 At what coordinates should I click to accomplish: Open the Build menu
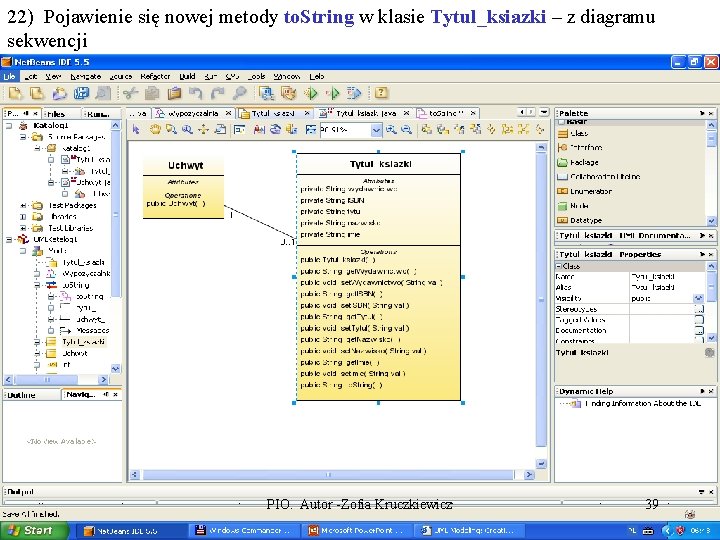pos(187,76)
